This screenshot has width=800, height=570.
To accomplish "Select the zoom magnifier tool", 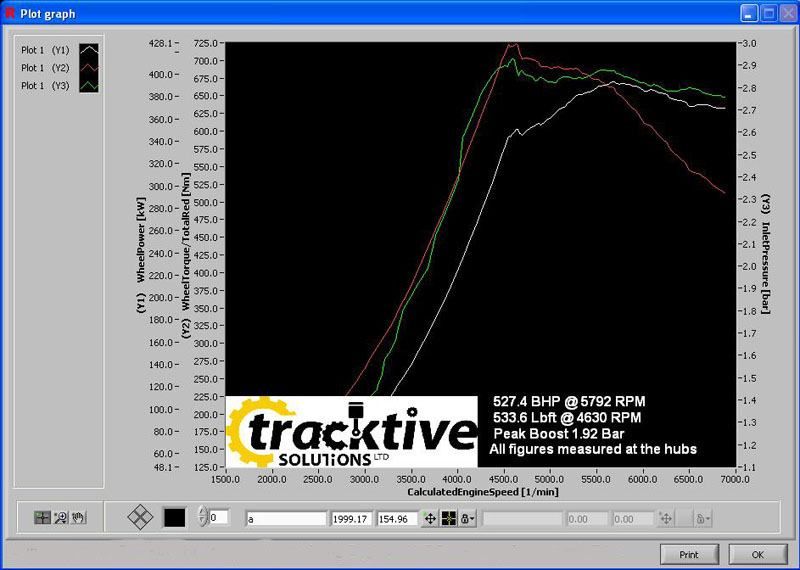I will [60, 518].
